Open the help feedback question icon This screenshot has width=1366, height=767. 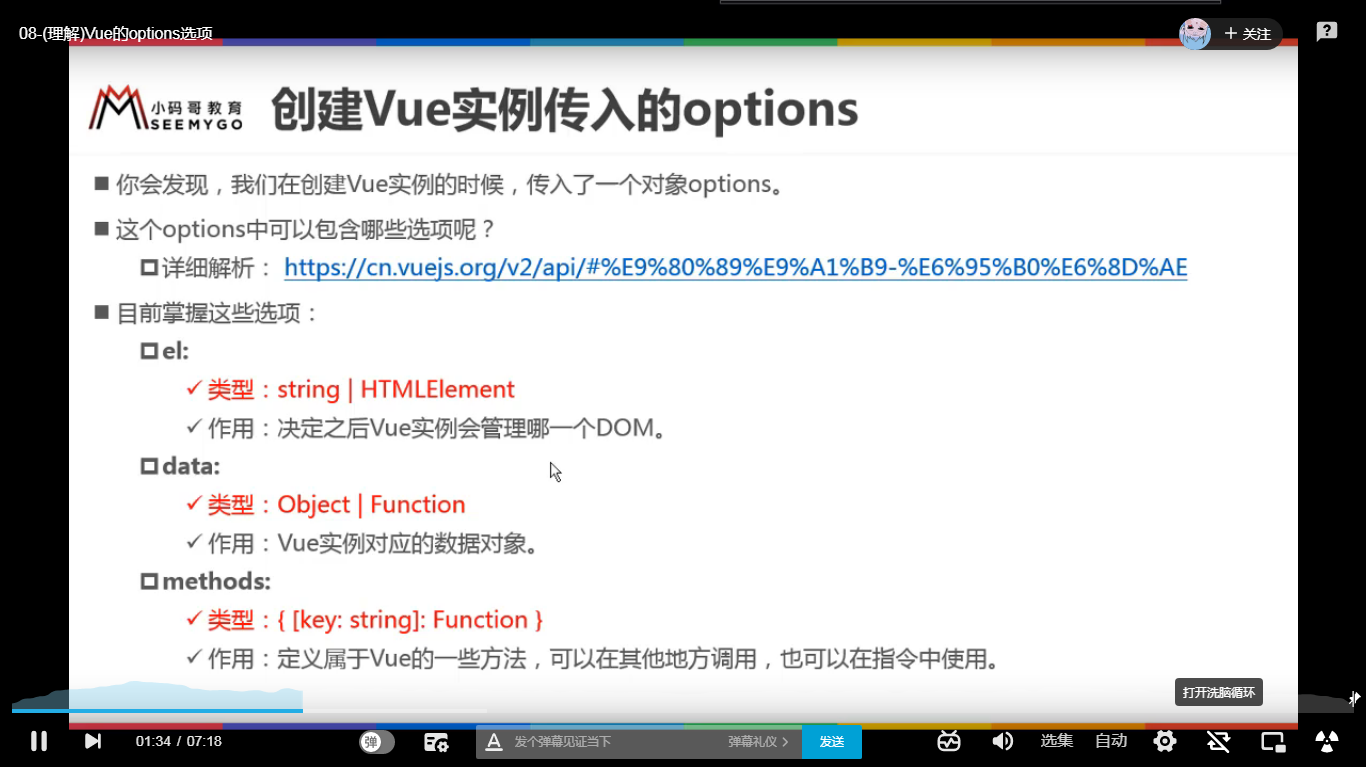[1327, 32]
